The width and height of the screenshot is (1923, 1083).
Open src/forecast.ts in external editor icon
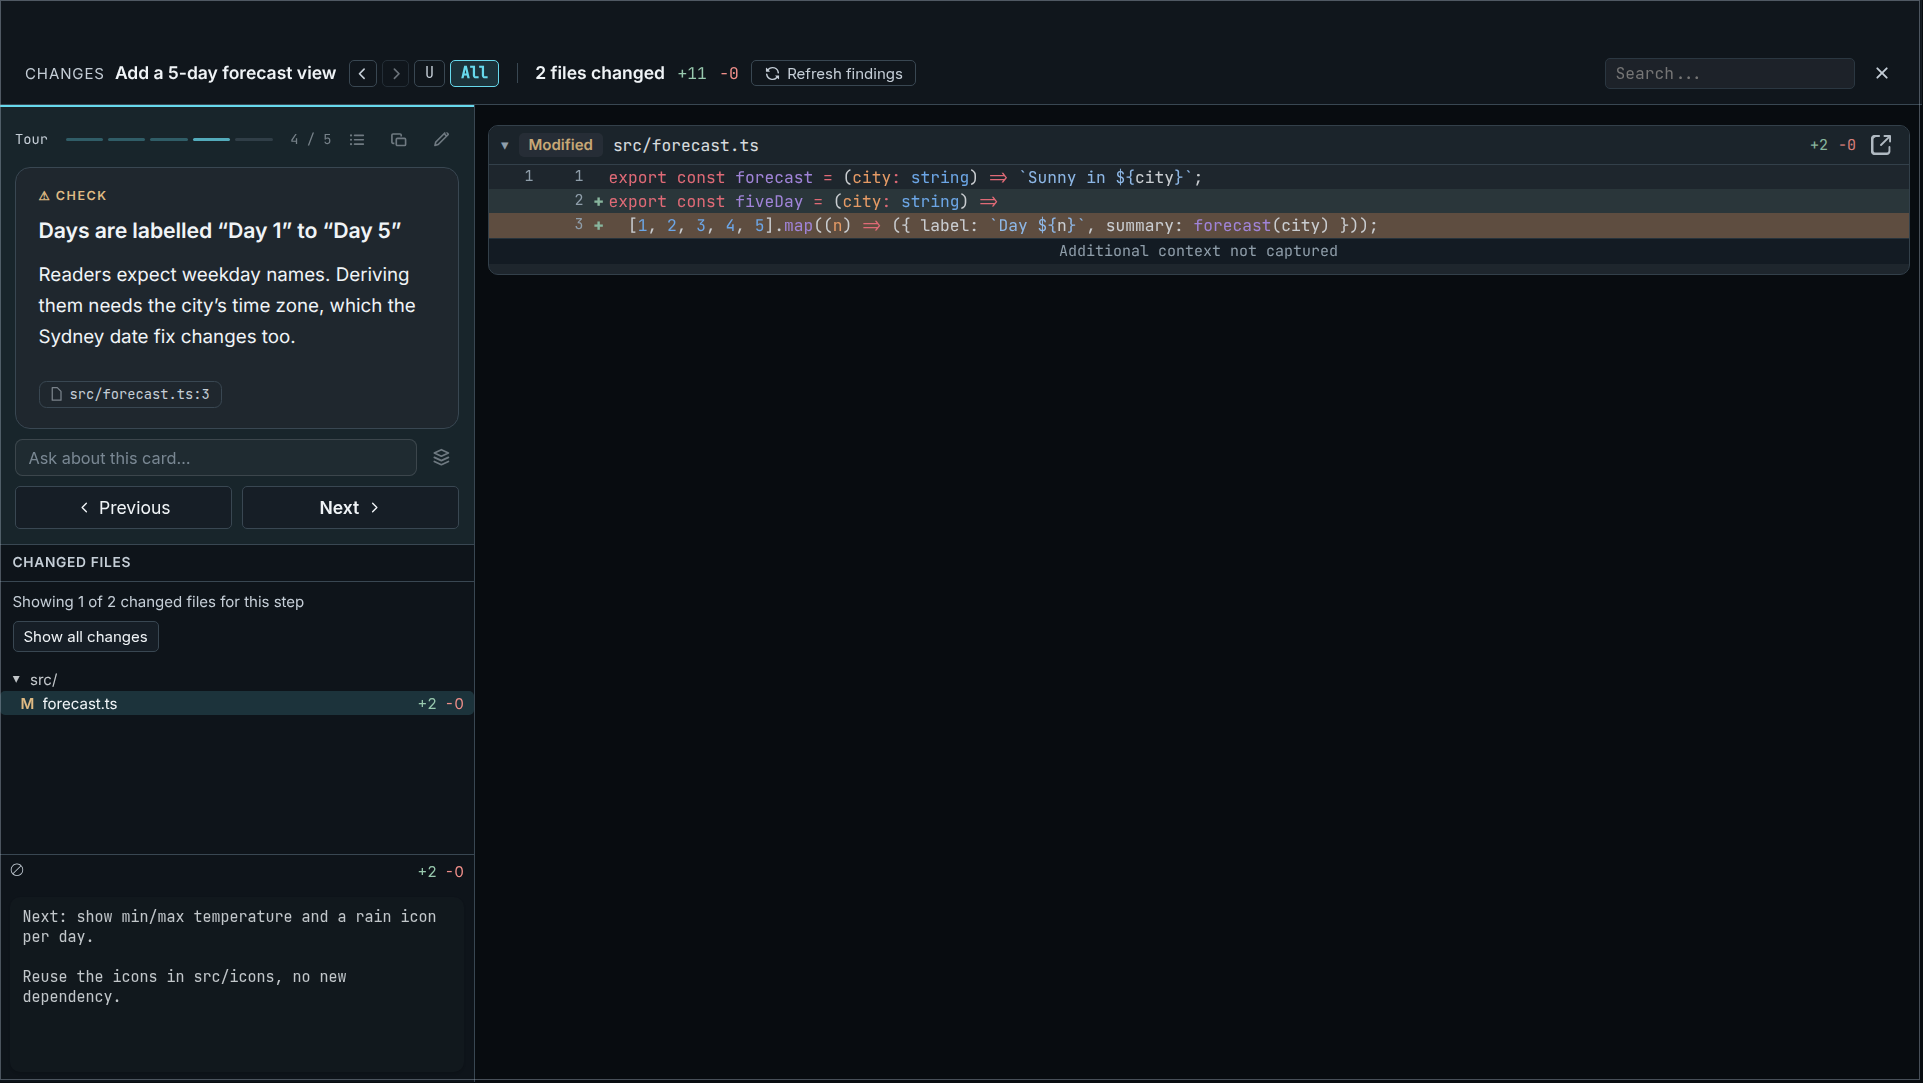(x=1881, y=145)
